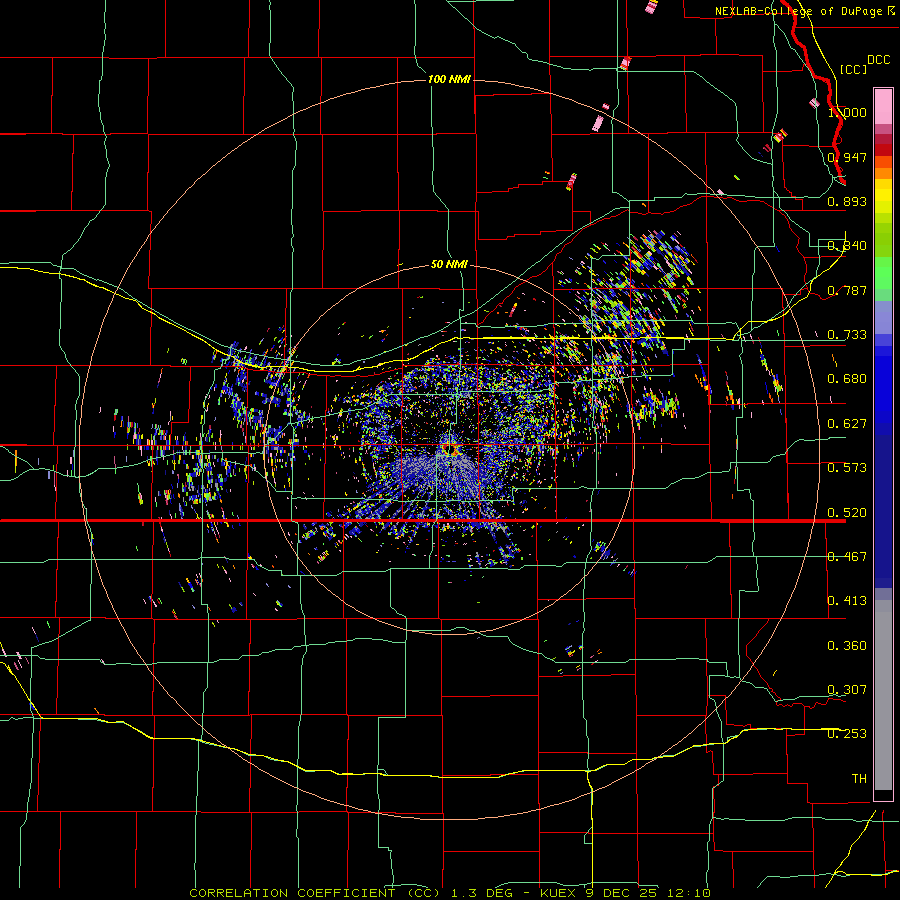
Task: Click the 0.680 legend value
Action: 847,379
